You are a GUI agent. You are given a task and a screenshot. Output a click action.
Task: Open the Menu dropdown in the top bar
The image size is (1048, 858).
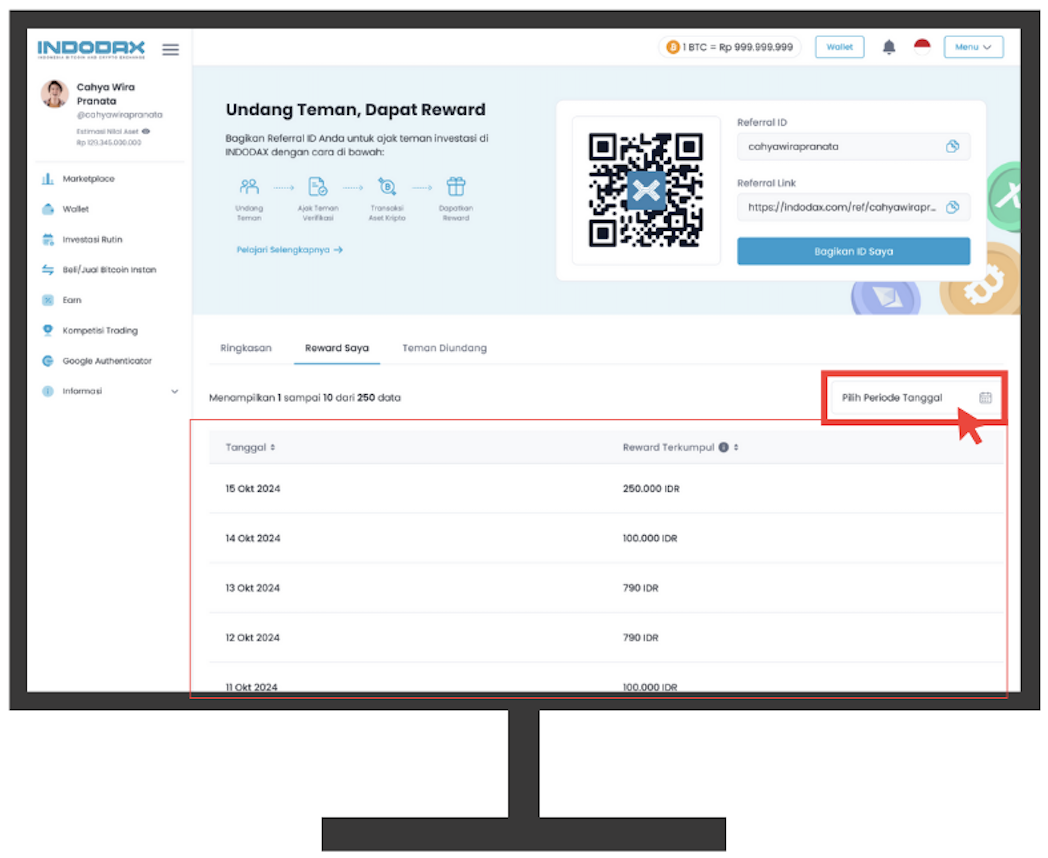(x=972, y=47)
